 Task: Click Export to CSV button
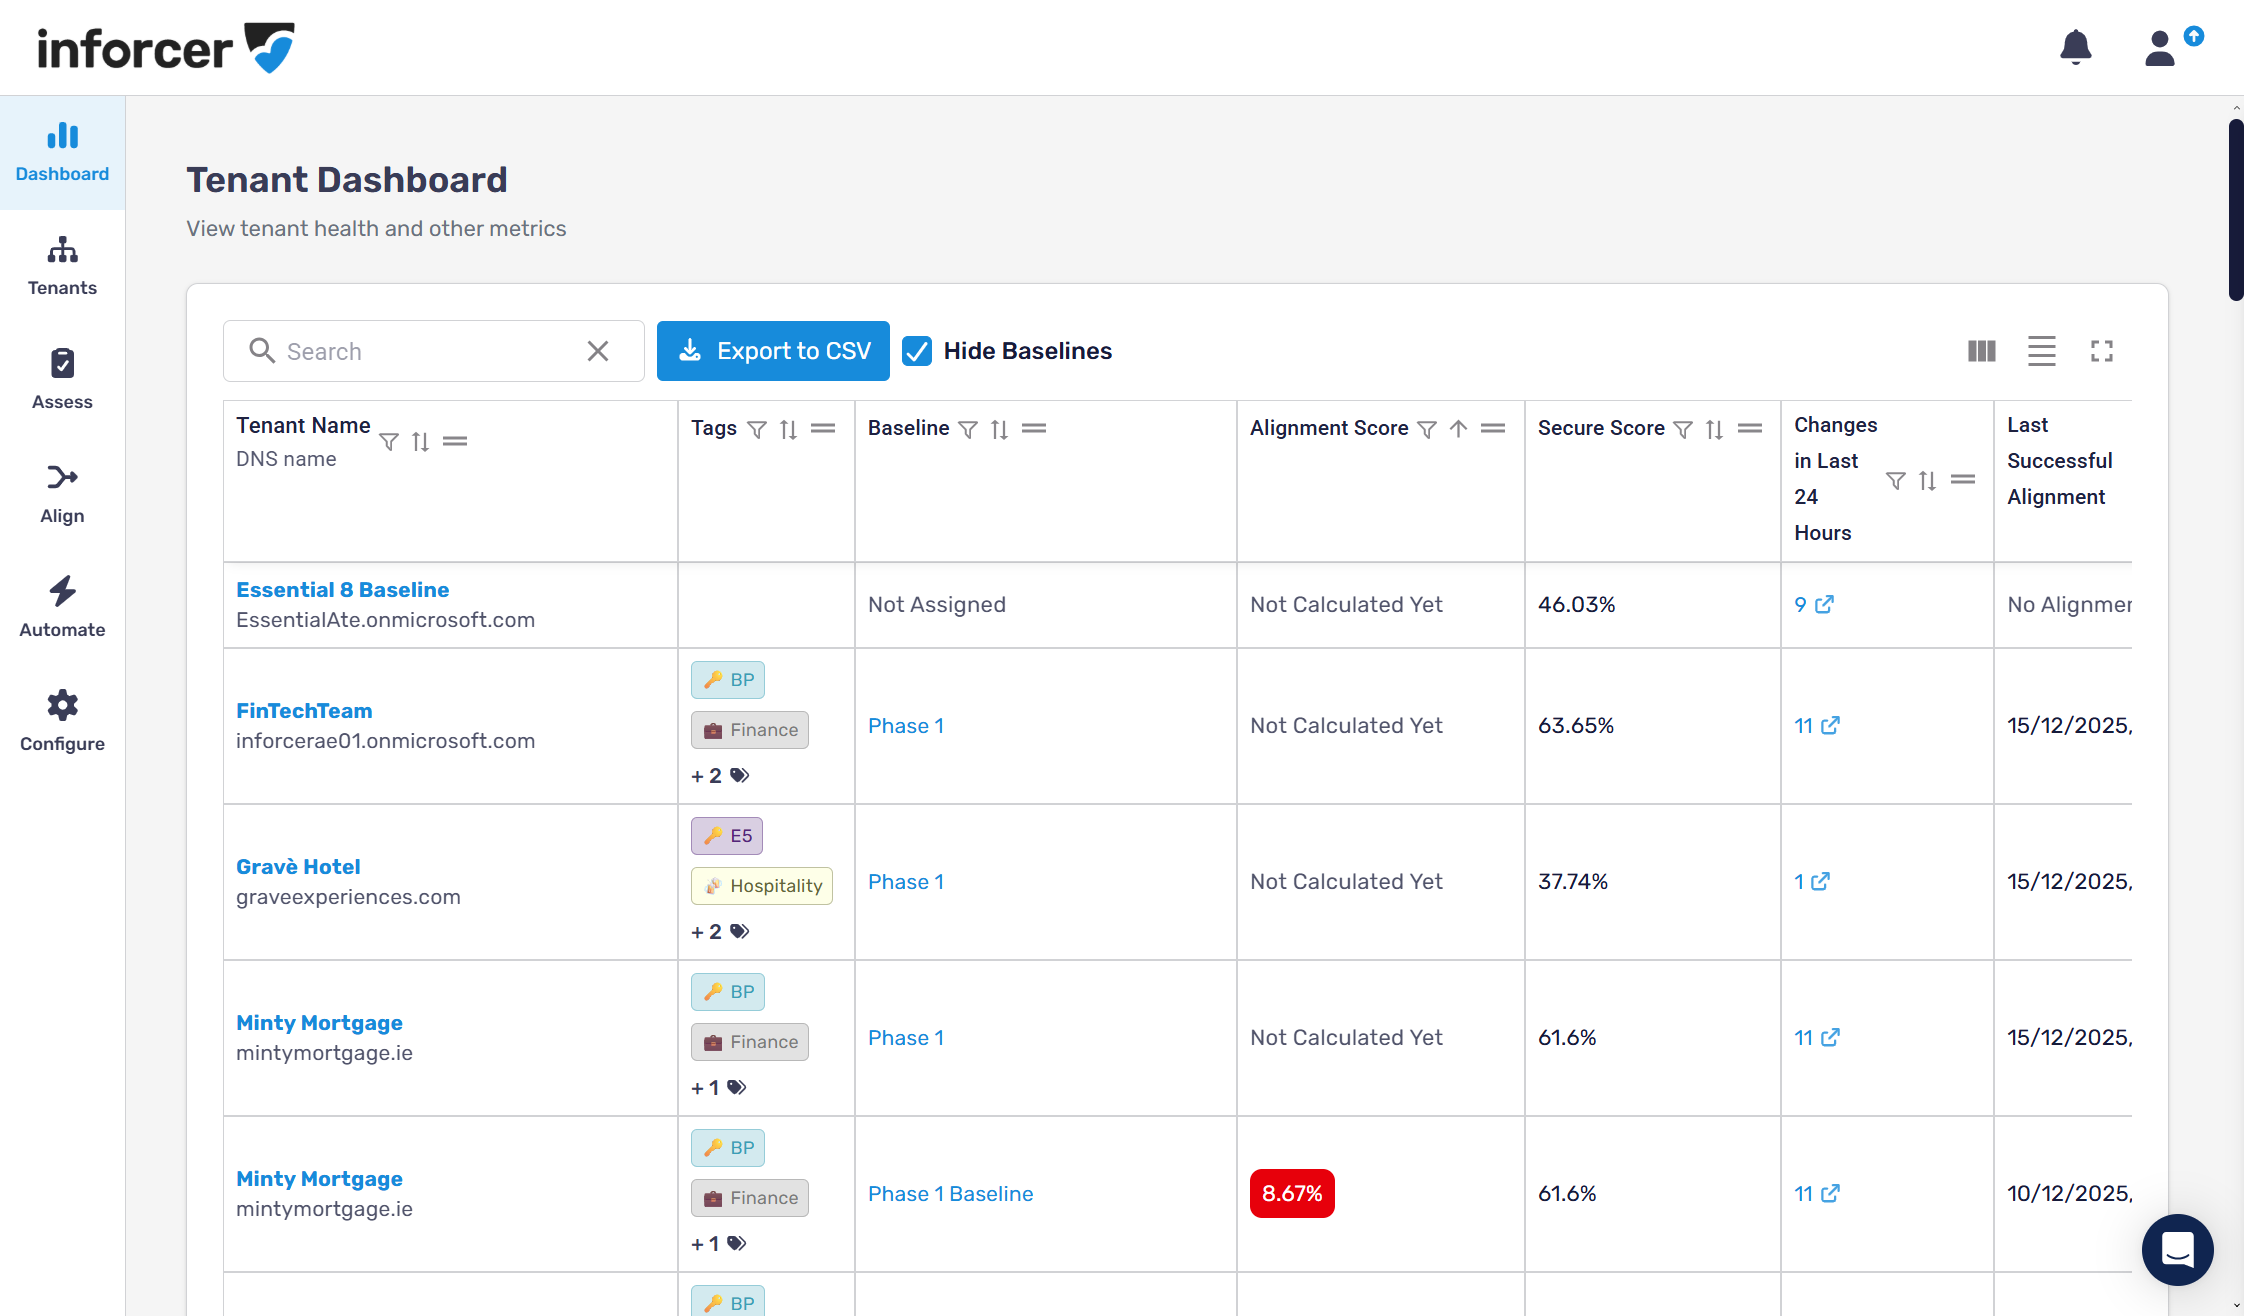tap(773, 351)
